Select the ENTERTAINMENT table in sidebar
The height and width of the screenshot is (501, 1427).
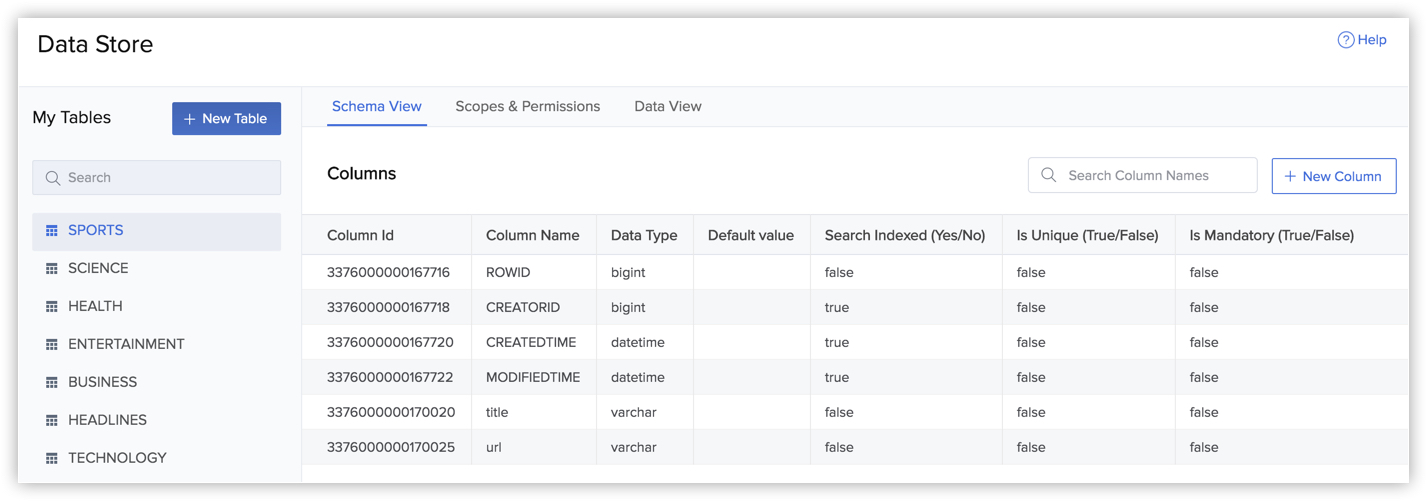click(x=126, y=344)
